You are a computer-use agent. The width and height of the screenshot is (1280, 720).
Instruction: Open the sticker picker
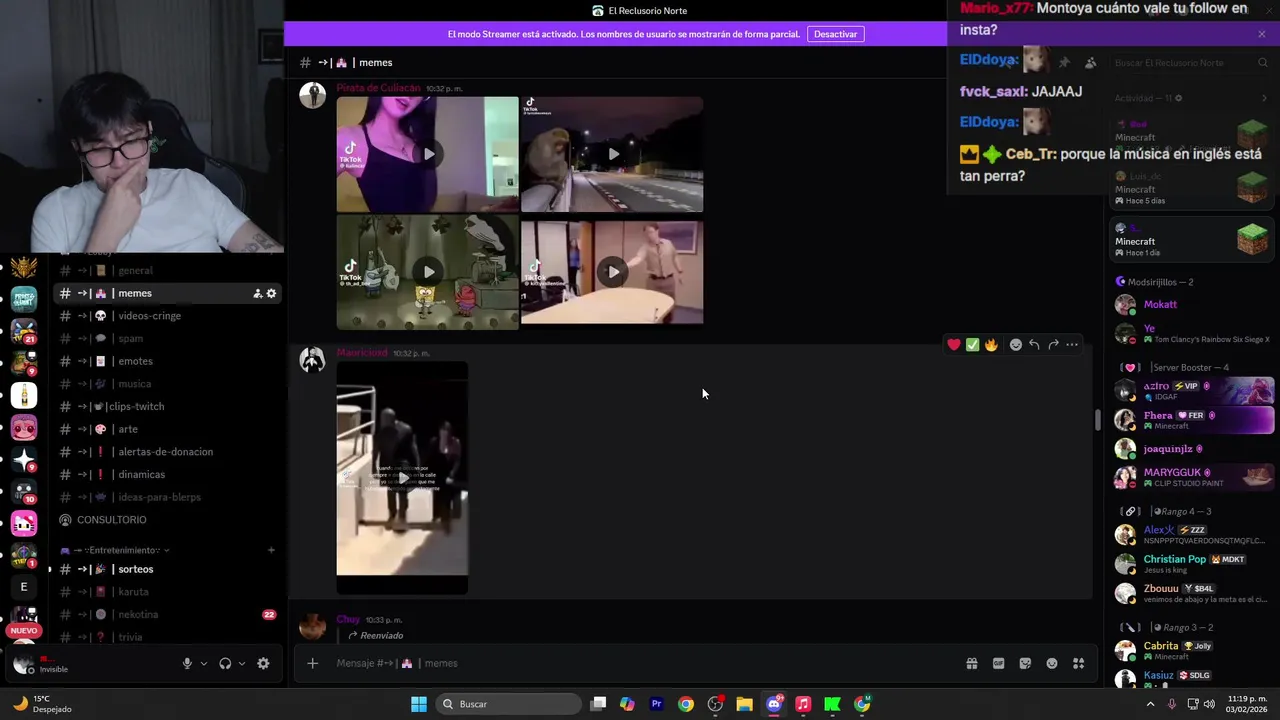tap(1025, 663)
